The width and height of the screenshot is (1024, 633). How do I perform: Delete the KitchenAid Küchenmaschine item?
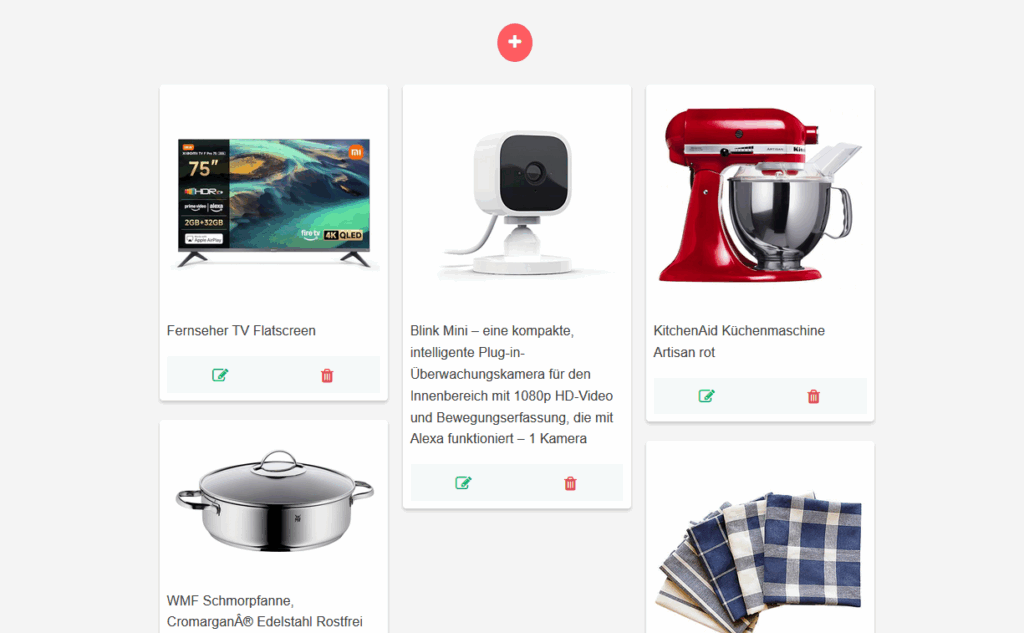coord(814,397)
